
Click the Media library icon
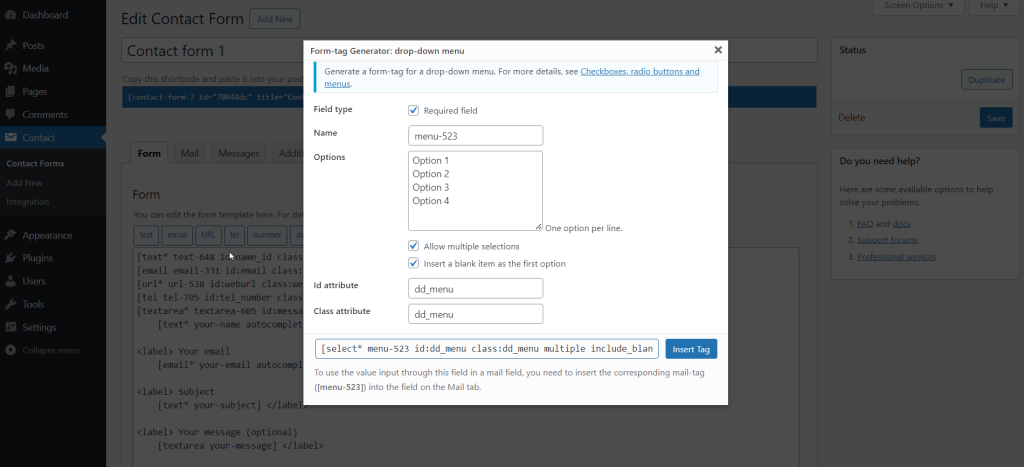click(10, 68)
